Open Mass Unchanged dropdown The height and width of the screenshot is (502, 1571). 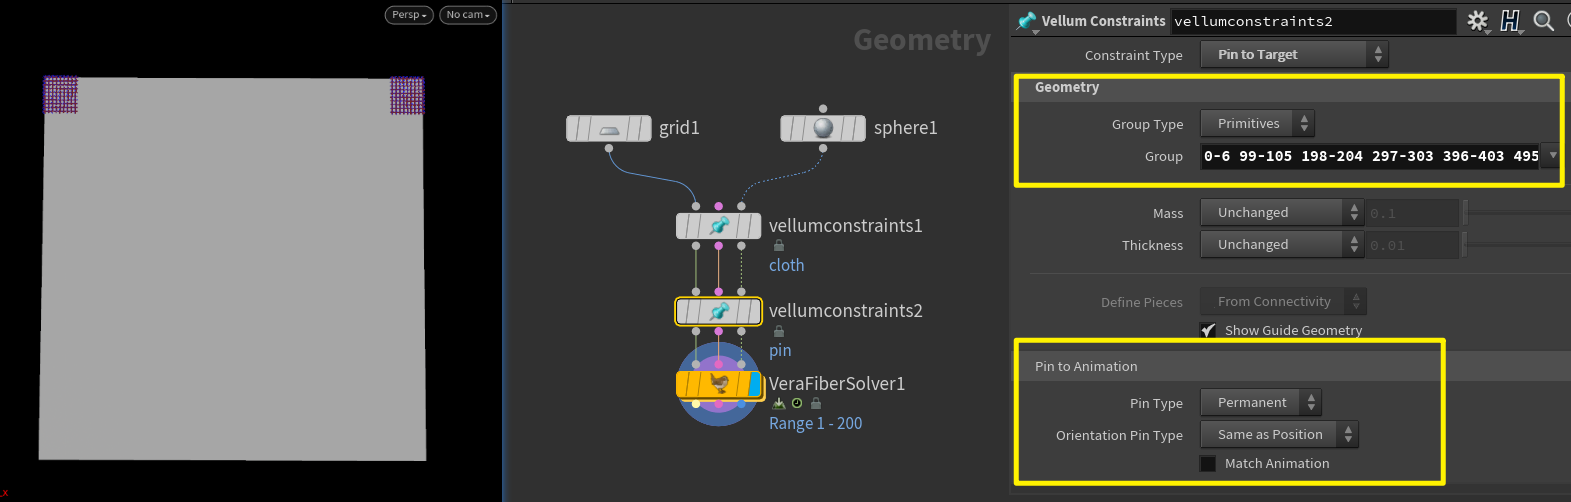pyautogui.click(x=1281, y=212)
